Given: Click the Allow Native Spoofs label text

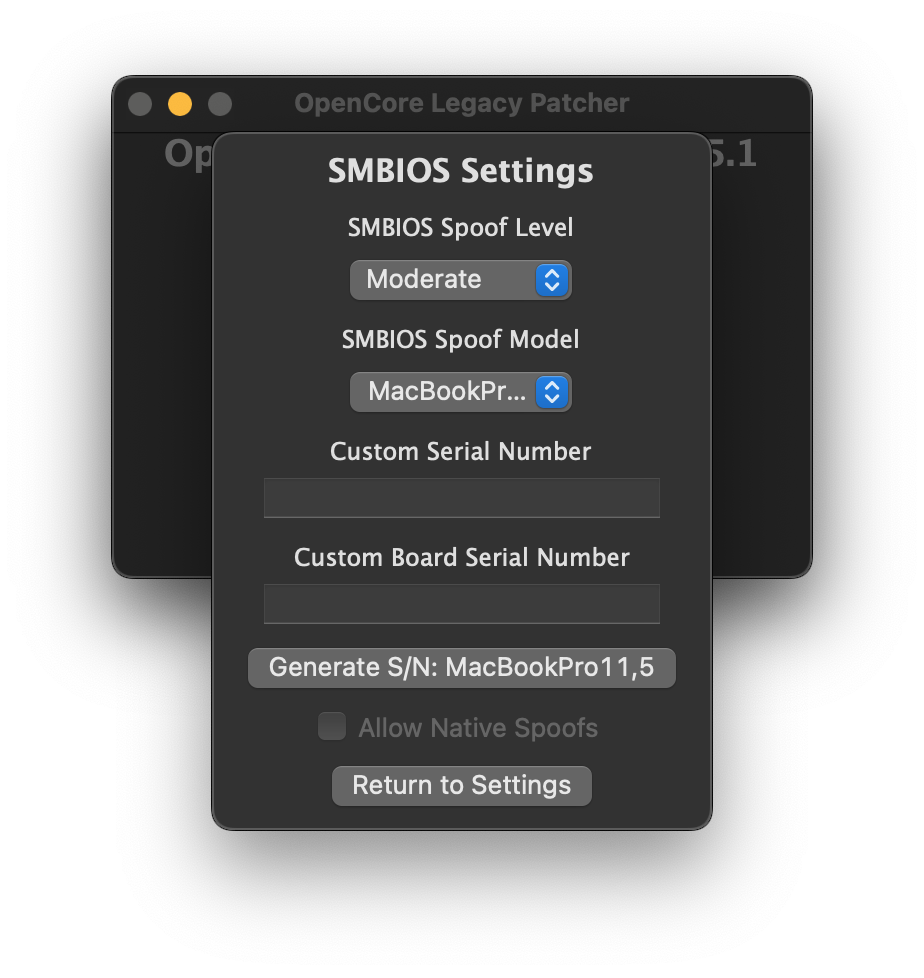Looking at the screenshot, I should 478,728.
